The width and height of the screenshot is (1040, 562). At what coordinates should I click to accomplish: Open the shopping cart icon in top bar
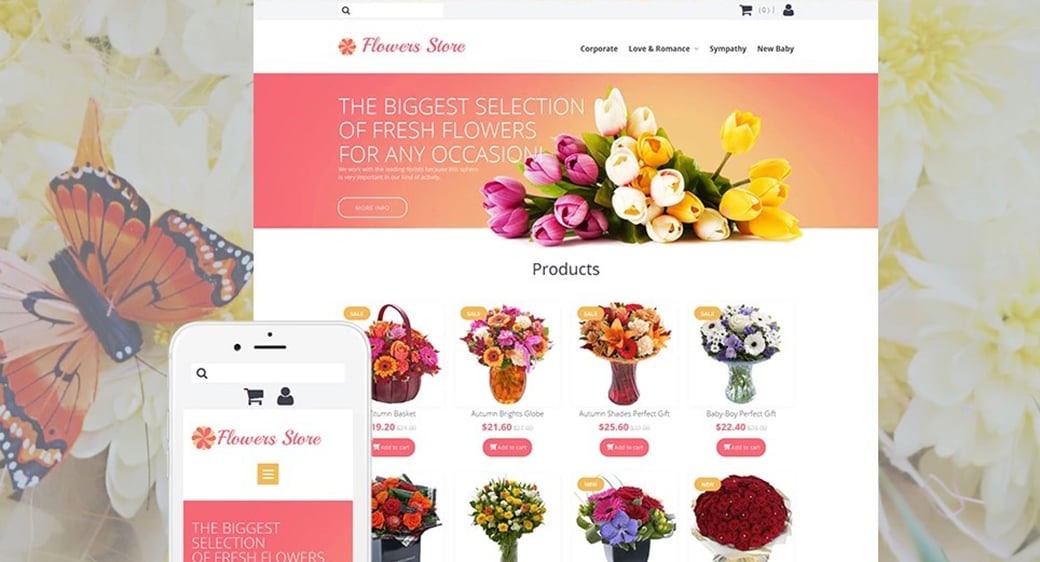tap(746, 10)
